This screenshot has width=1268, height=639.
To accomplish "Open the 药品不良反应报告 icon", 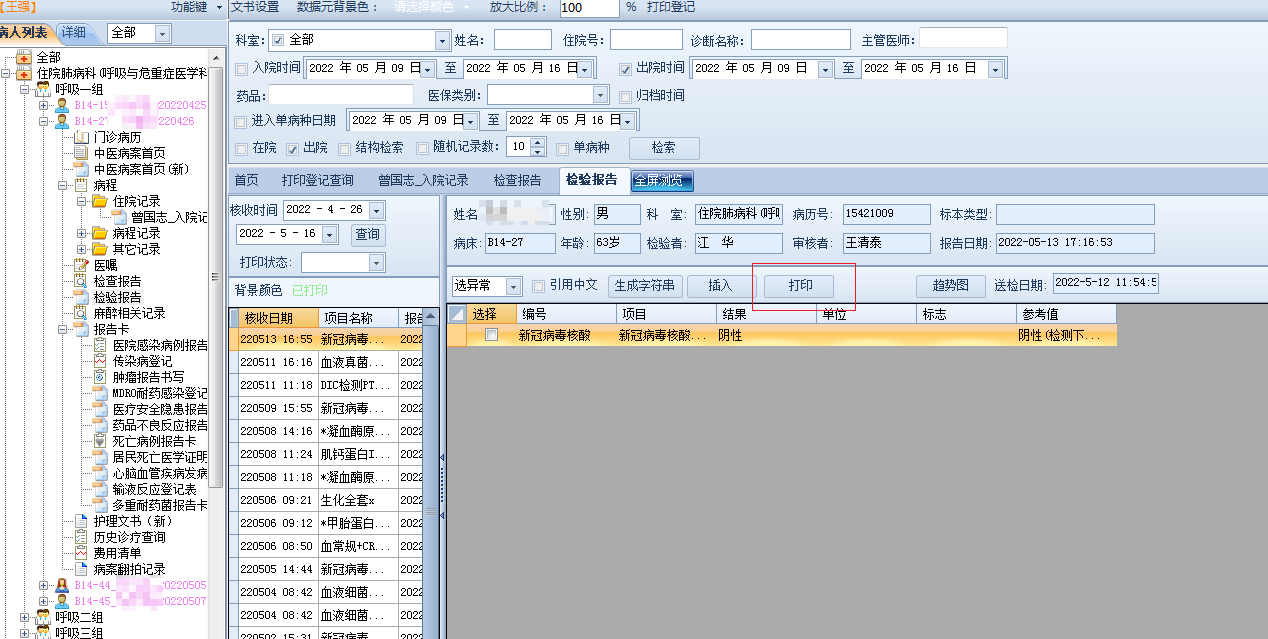I will click(100, 425).
